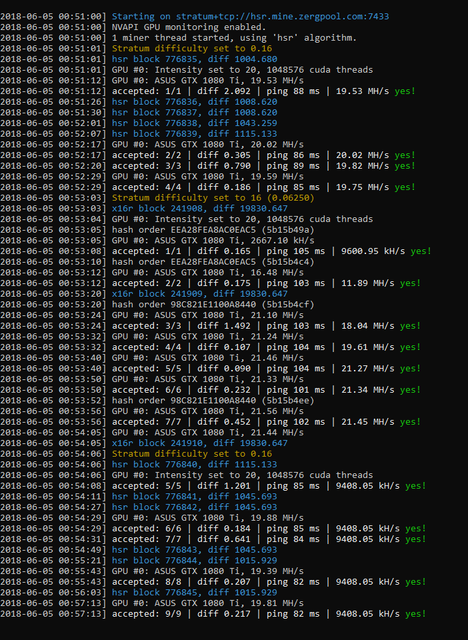
Task: Click the 'accepted: 5/5 | diff 1.201' line
Action: coord(213,486)
